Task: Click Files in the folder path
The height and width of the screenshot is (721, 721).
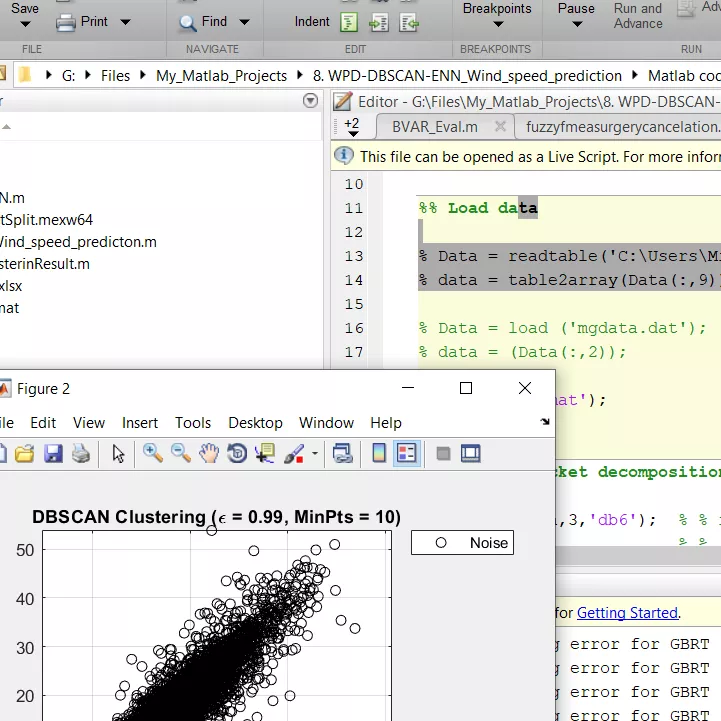Action: click(115, 75)
